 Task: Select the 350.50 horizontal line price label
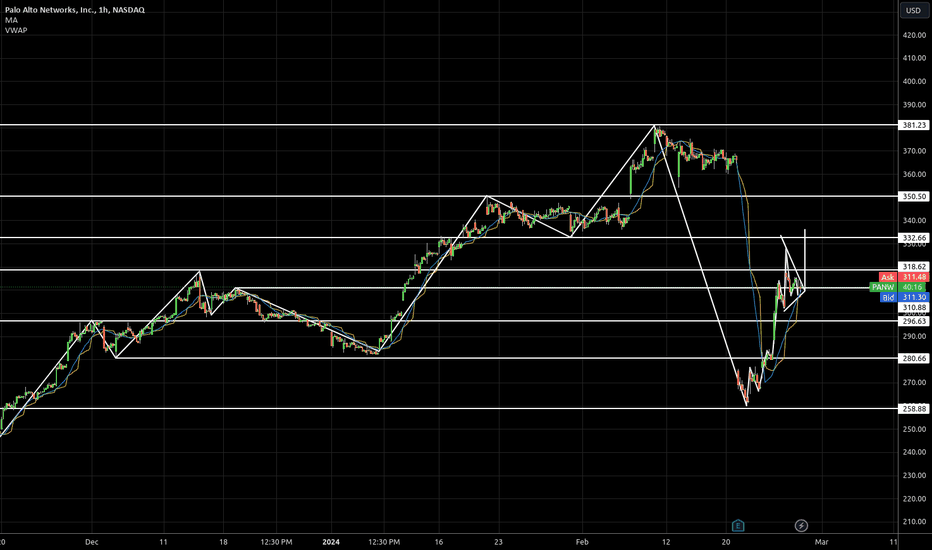[914, 196]
